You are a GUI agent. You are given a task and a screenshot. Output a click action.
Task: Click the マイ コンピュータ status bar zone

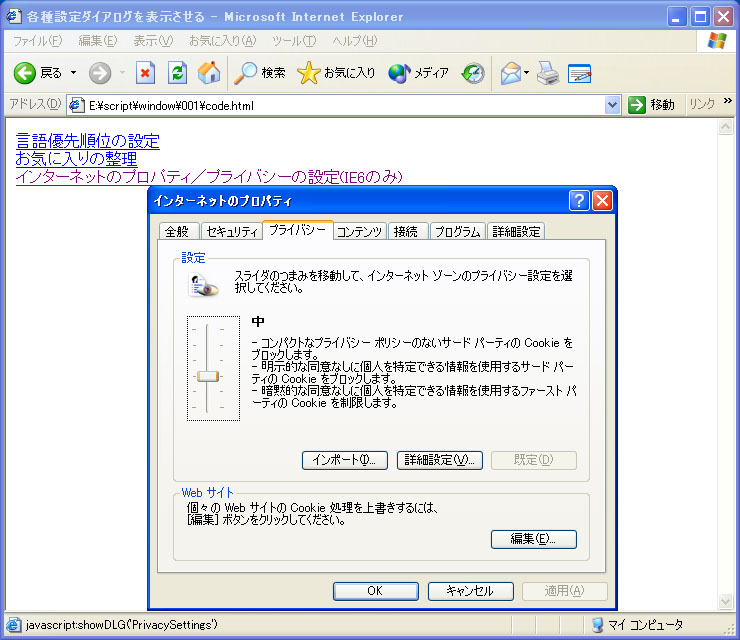pos(637,625)
